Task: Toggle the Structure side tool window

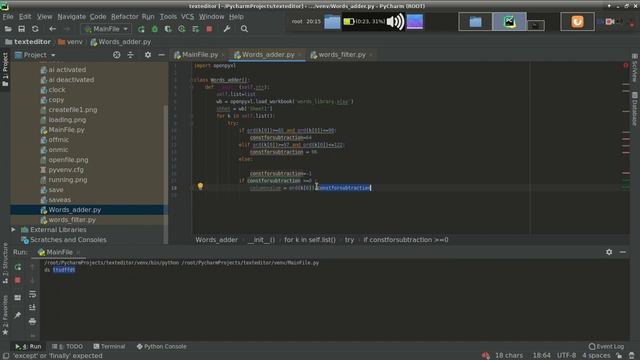Action: click(x=5, y=263)
